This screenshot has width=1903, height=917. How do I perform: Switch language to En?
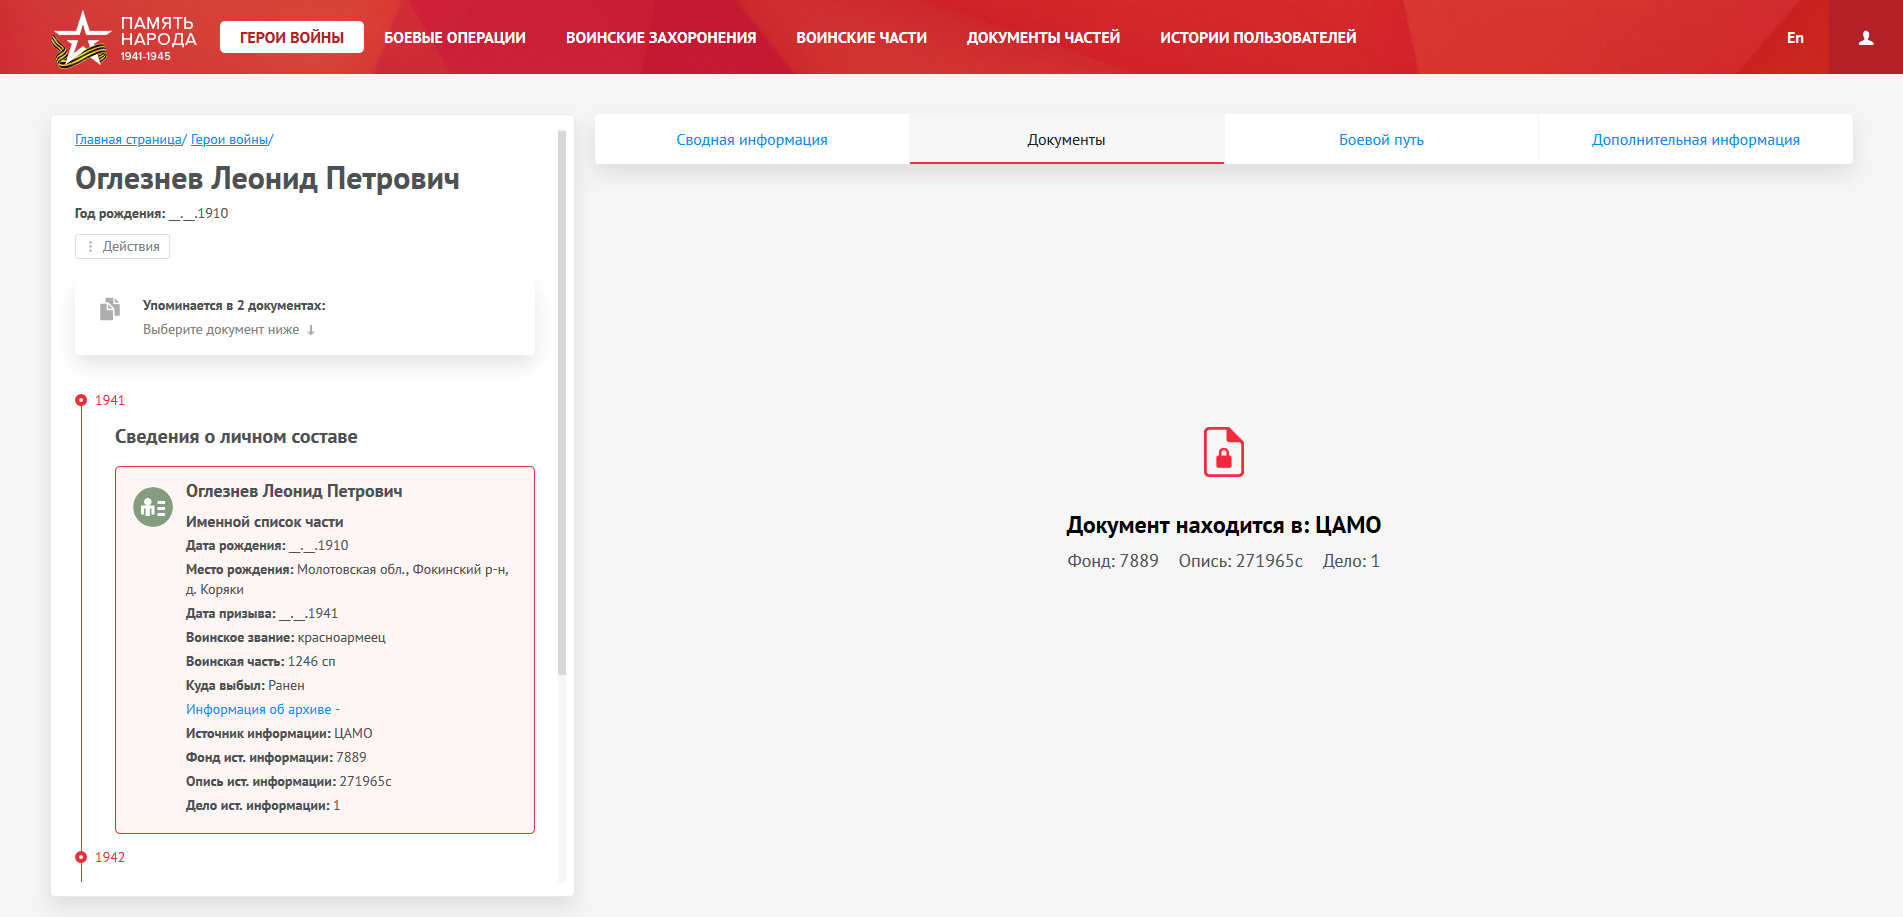pyautogui.click(x=1795, y=38)
